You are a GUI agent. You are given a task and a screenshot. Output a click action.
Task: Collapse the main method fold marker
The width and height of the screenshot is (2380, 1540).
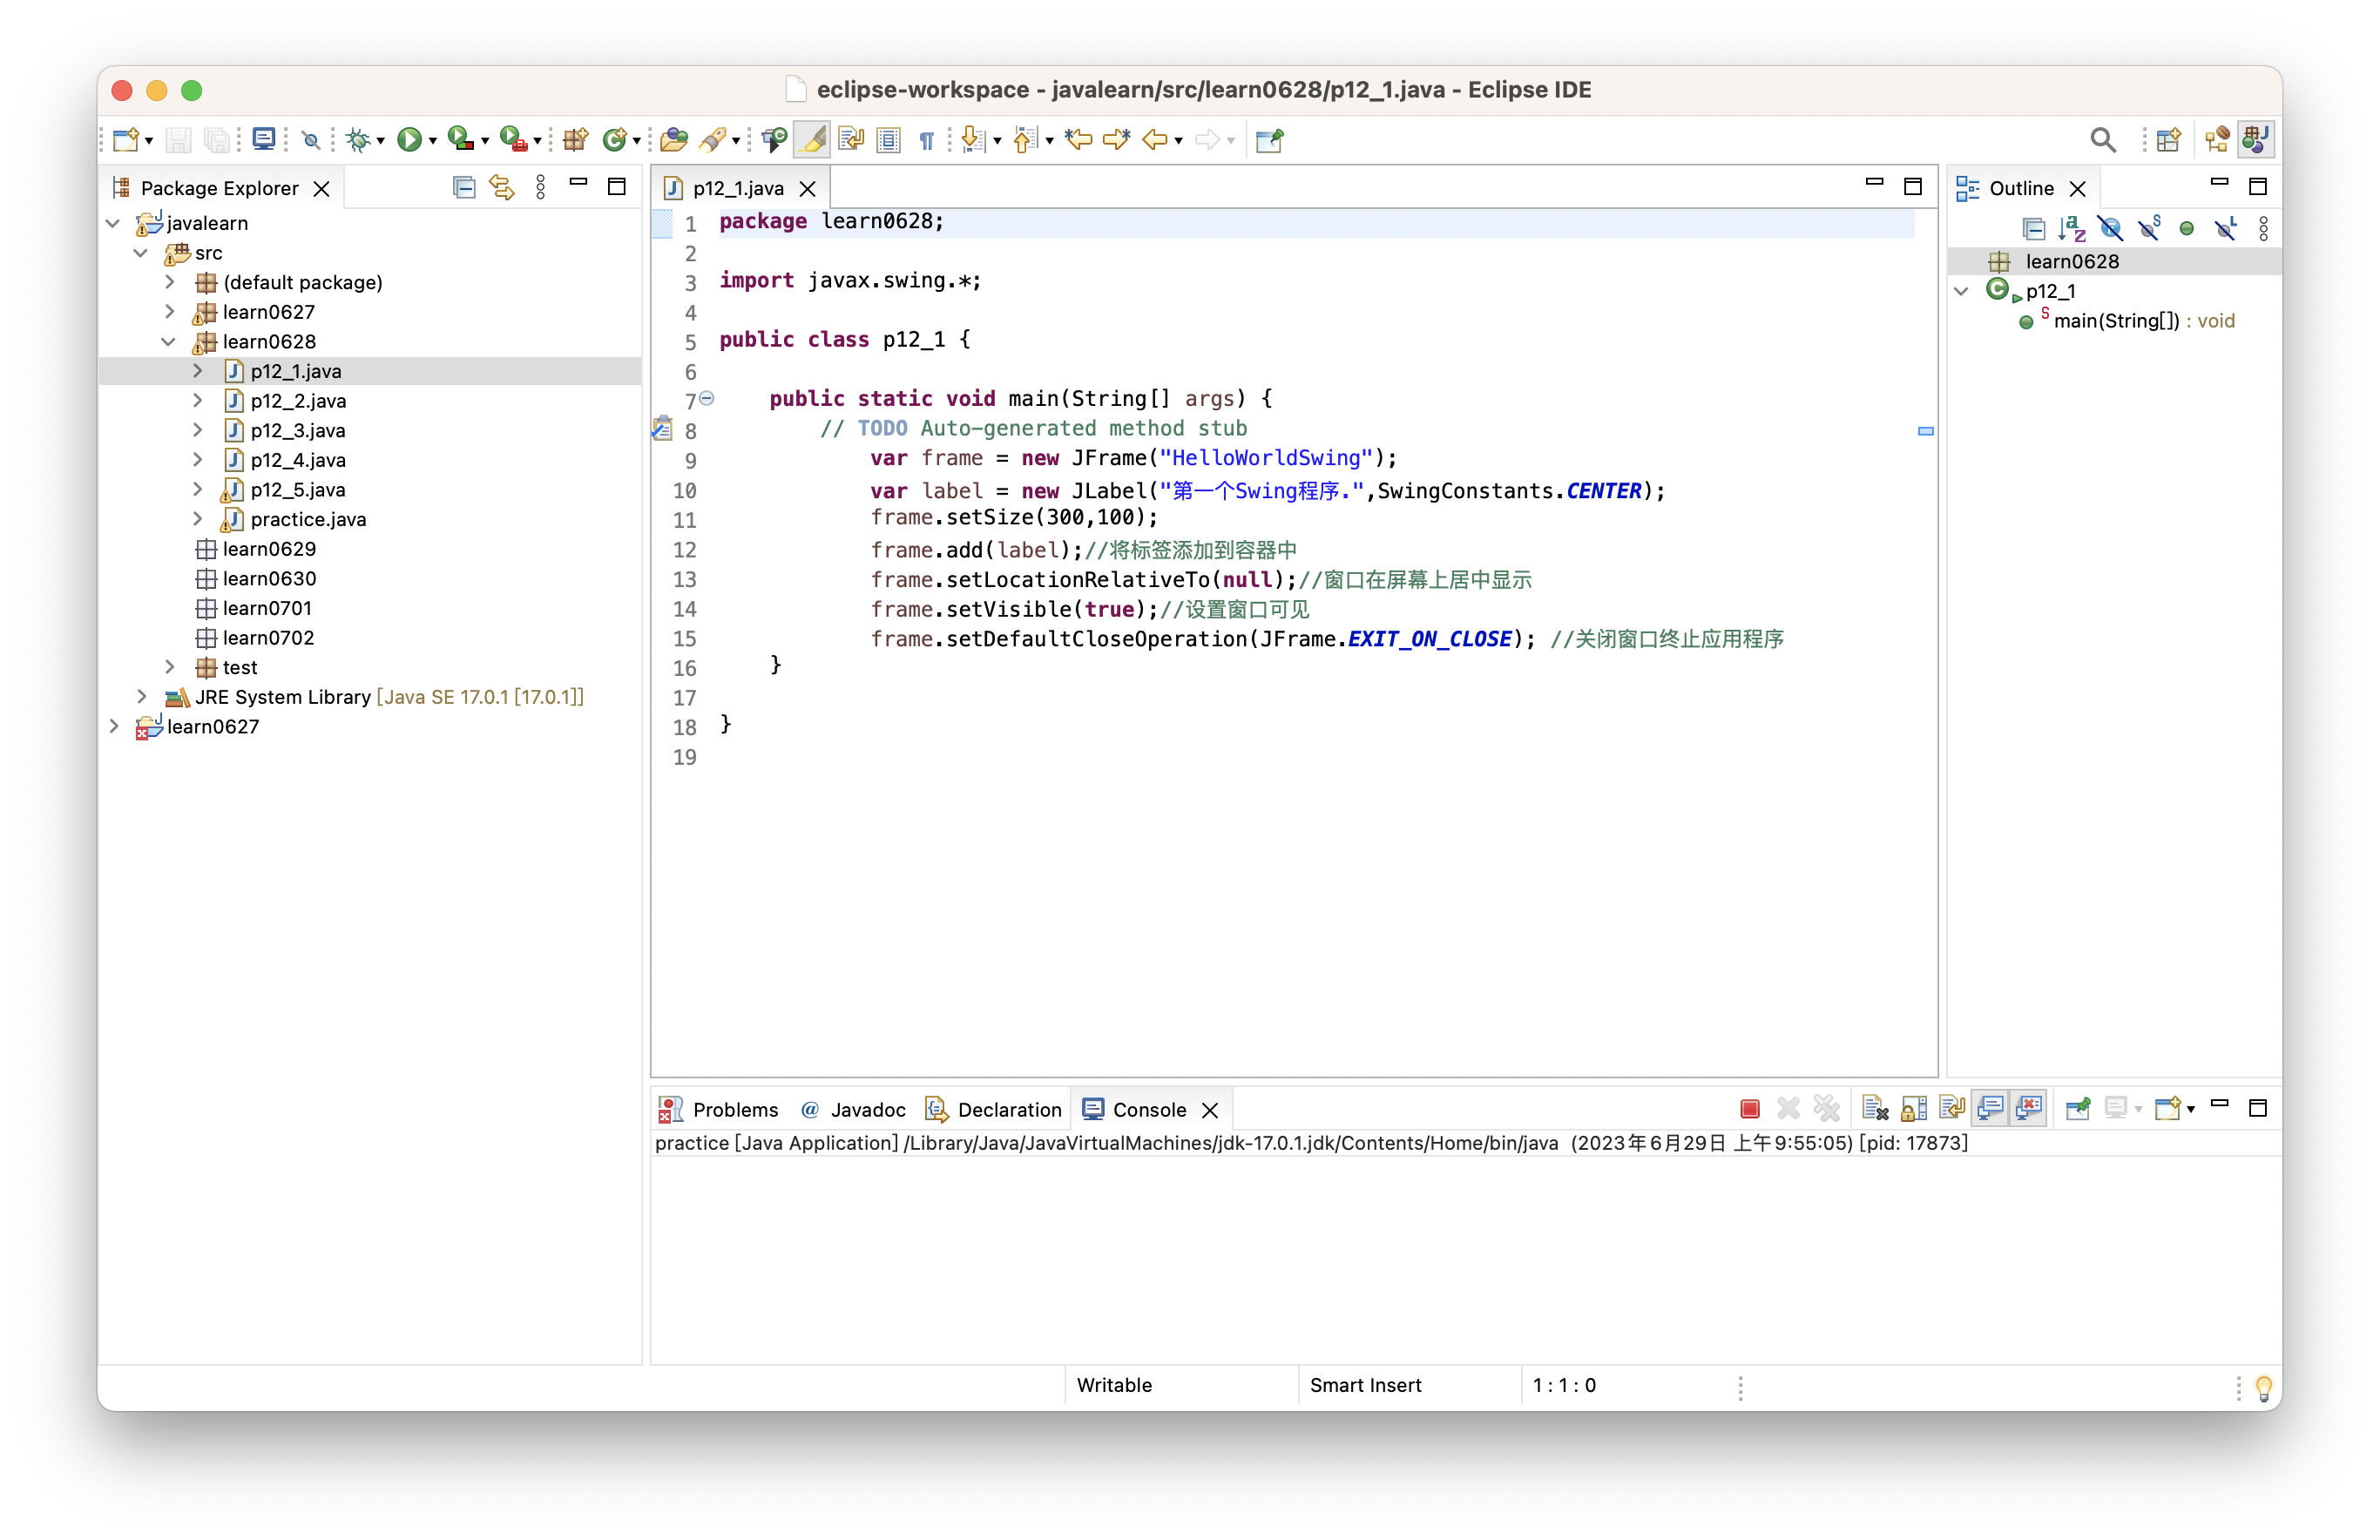point(707,399)
